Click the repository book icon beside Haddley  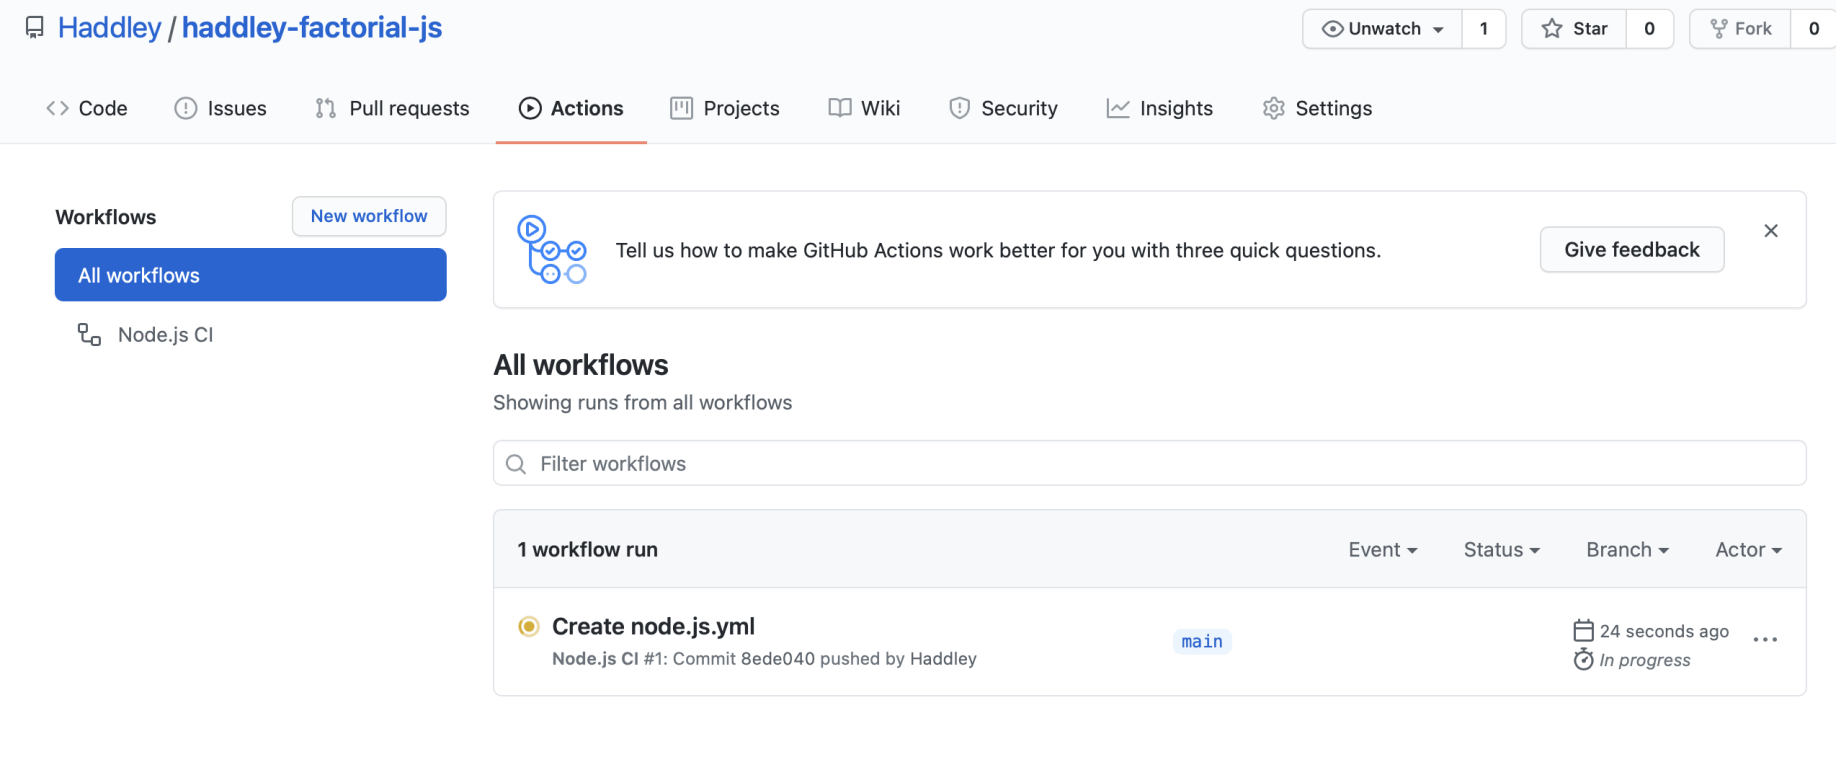pyautogui.click(x=35, y=28)
